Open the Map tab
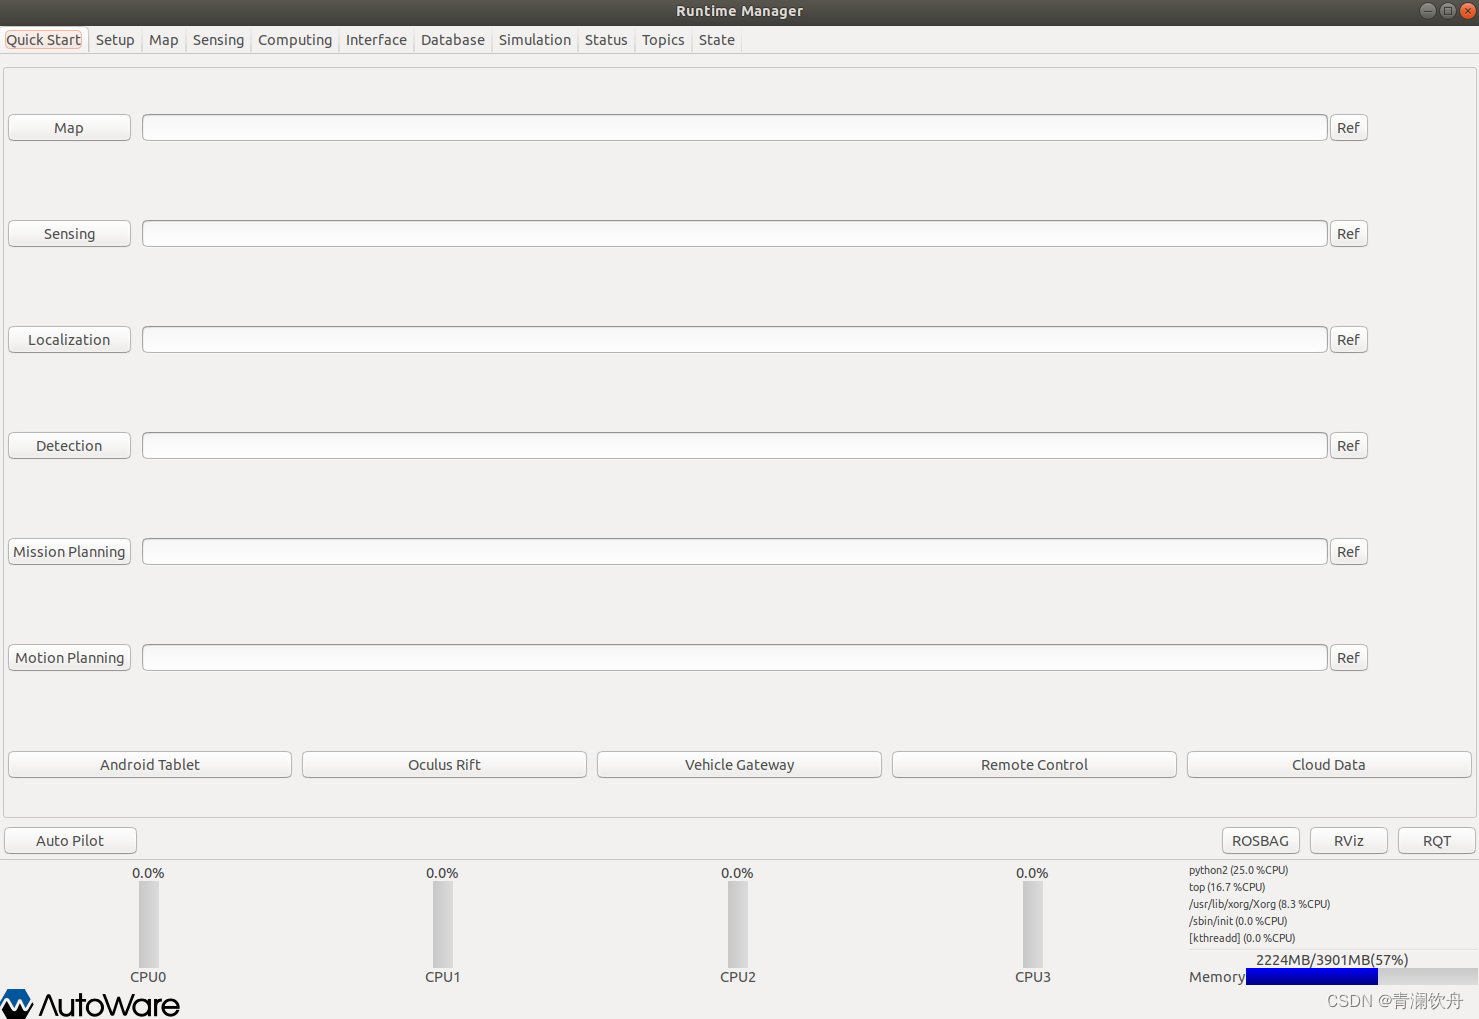This screenshot has width=1479, height=1019. point(164,40)
